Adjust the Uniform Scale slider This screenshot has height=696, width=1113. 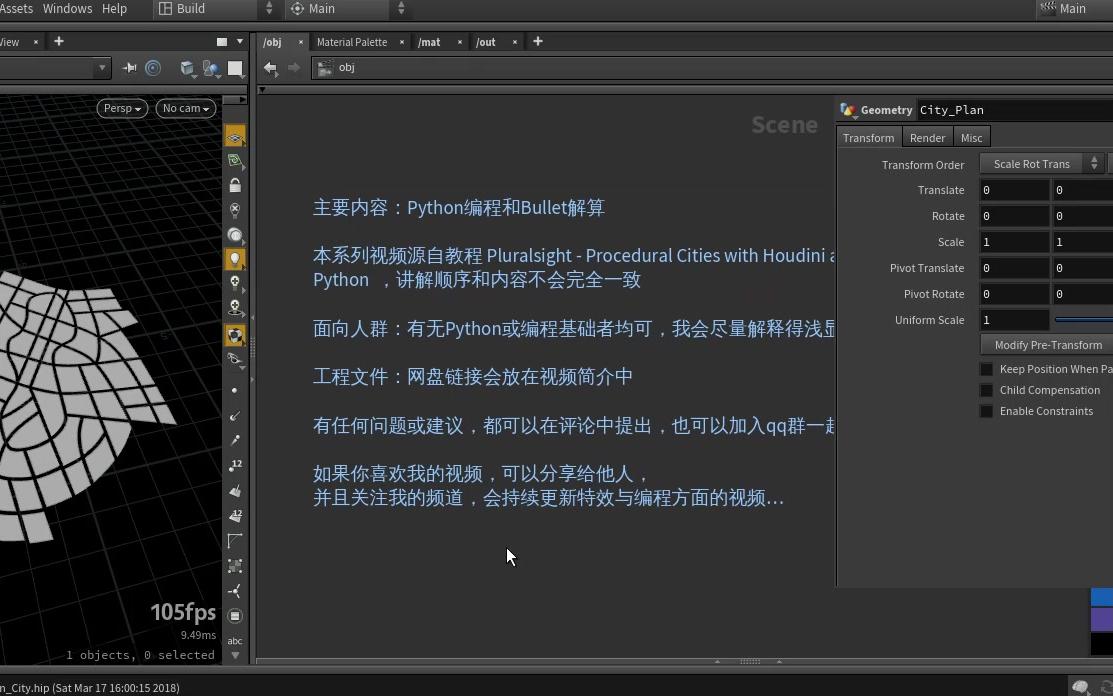pos(1083,320)
